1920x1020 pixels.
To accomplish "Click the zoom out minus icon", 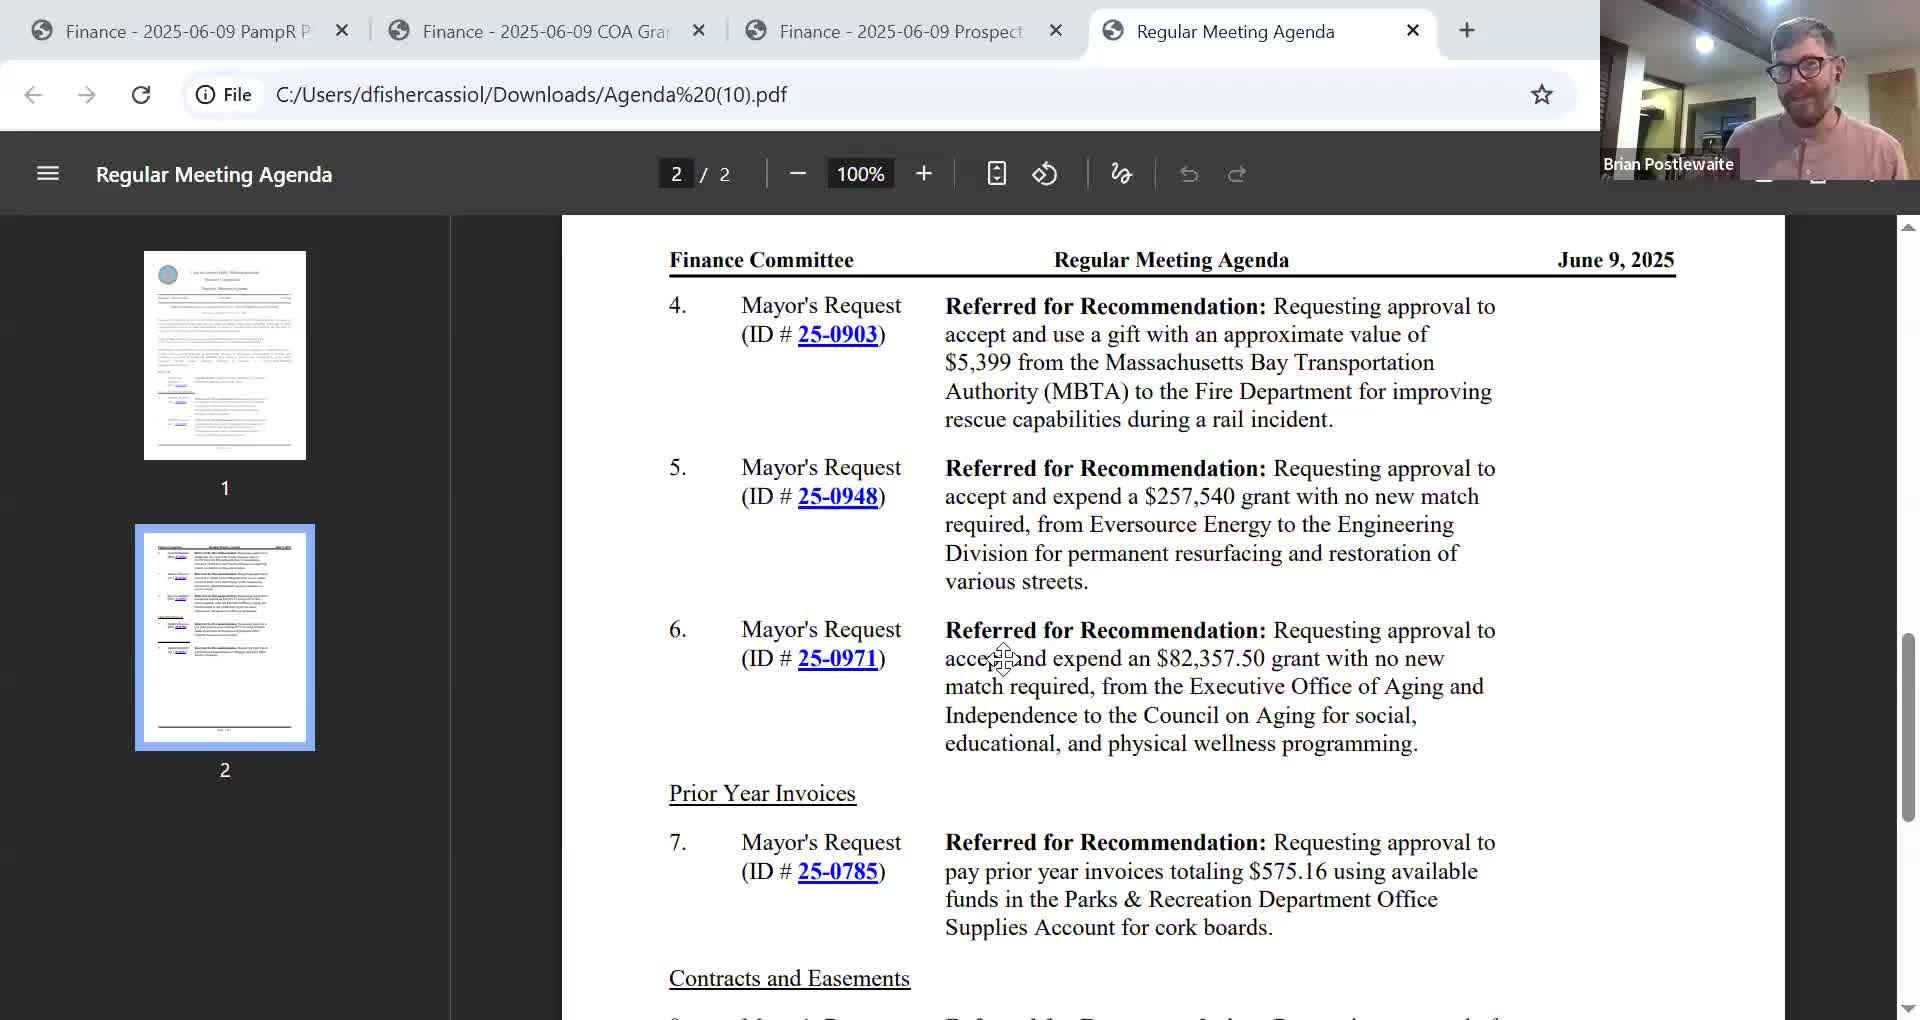I will click(x=797, y=174).
